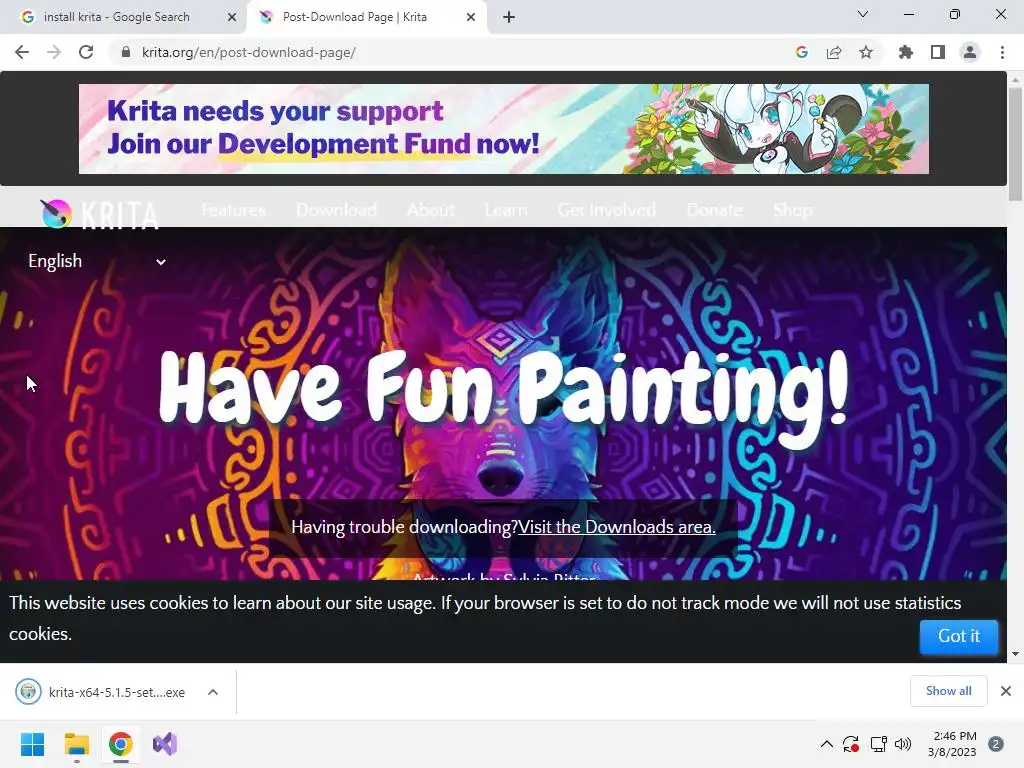
Task: Open the Get Involved menu item
Action: (x=607, y=210)
